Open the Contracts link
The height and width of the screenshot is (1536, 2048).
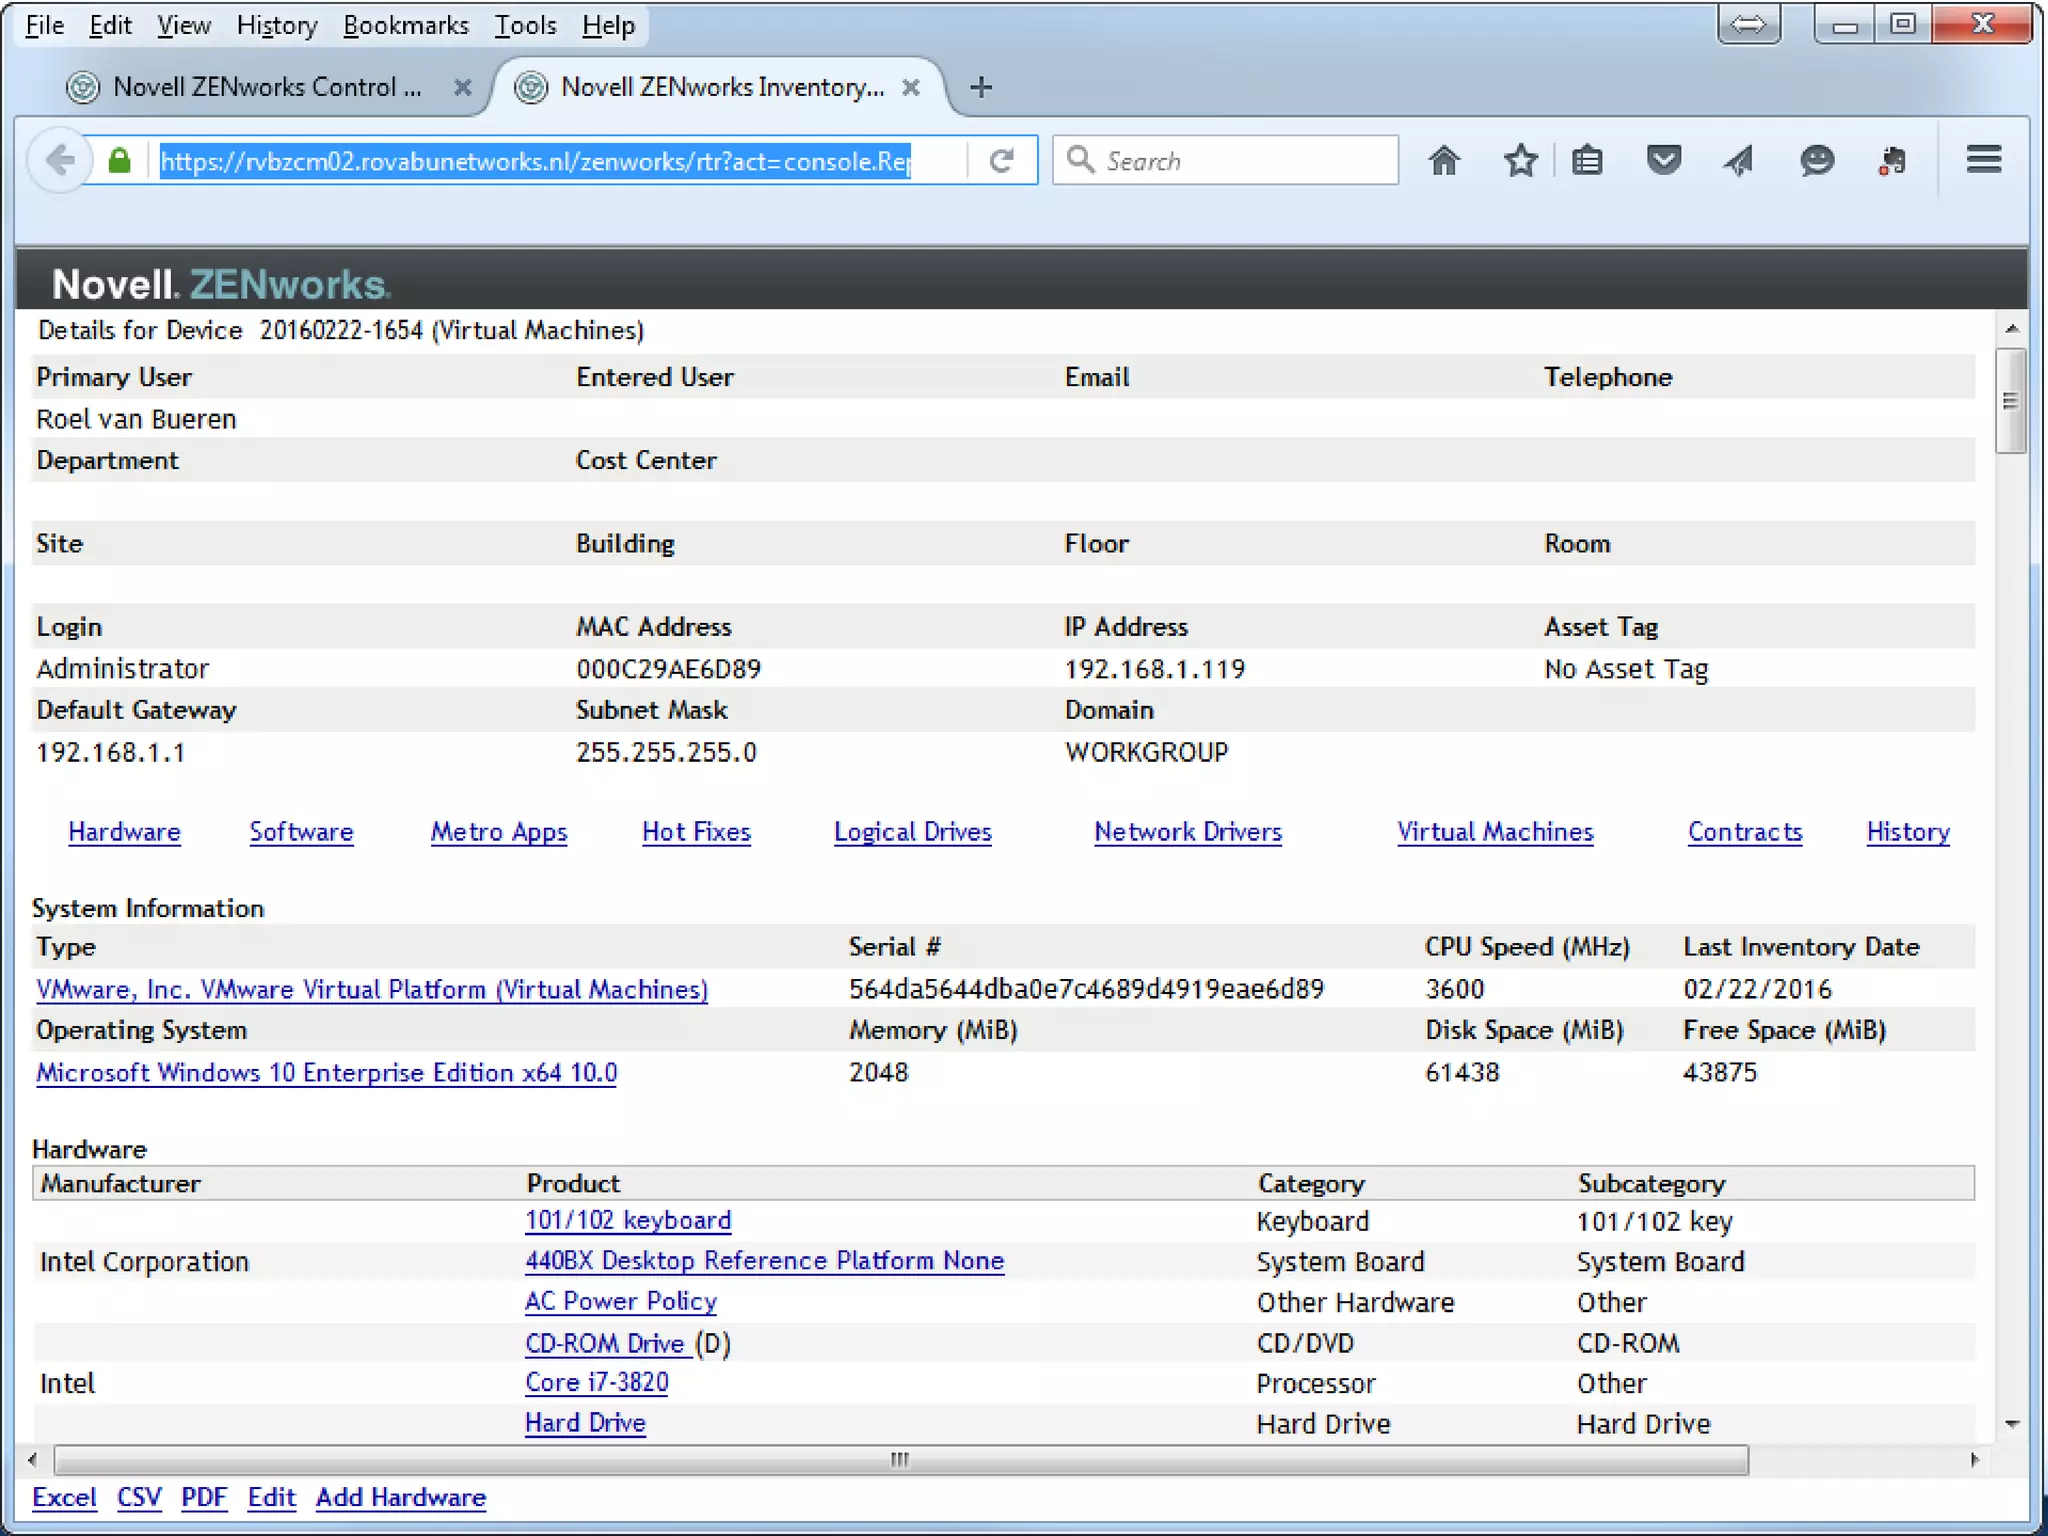(1745, 832)
